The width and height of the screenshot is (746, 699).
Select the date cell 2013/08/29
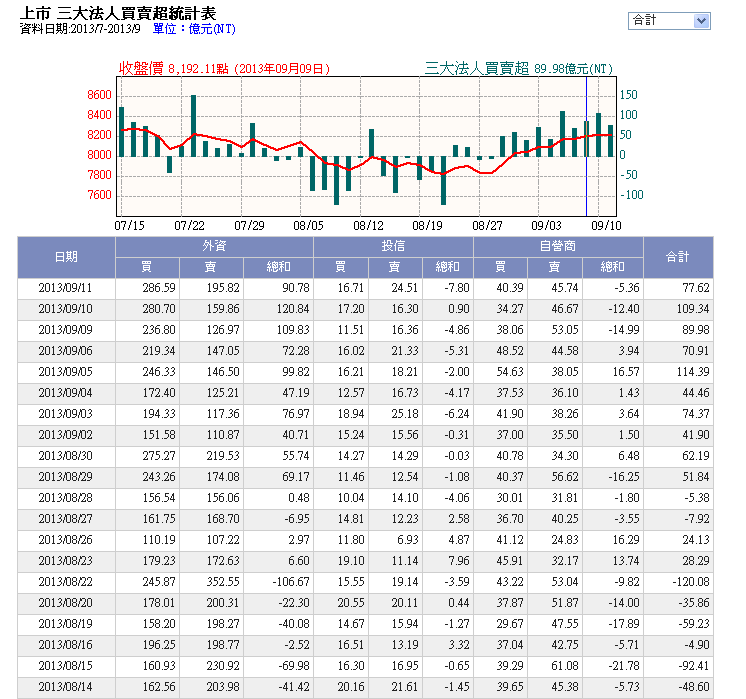tap(66, 477)
